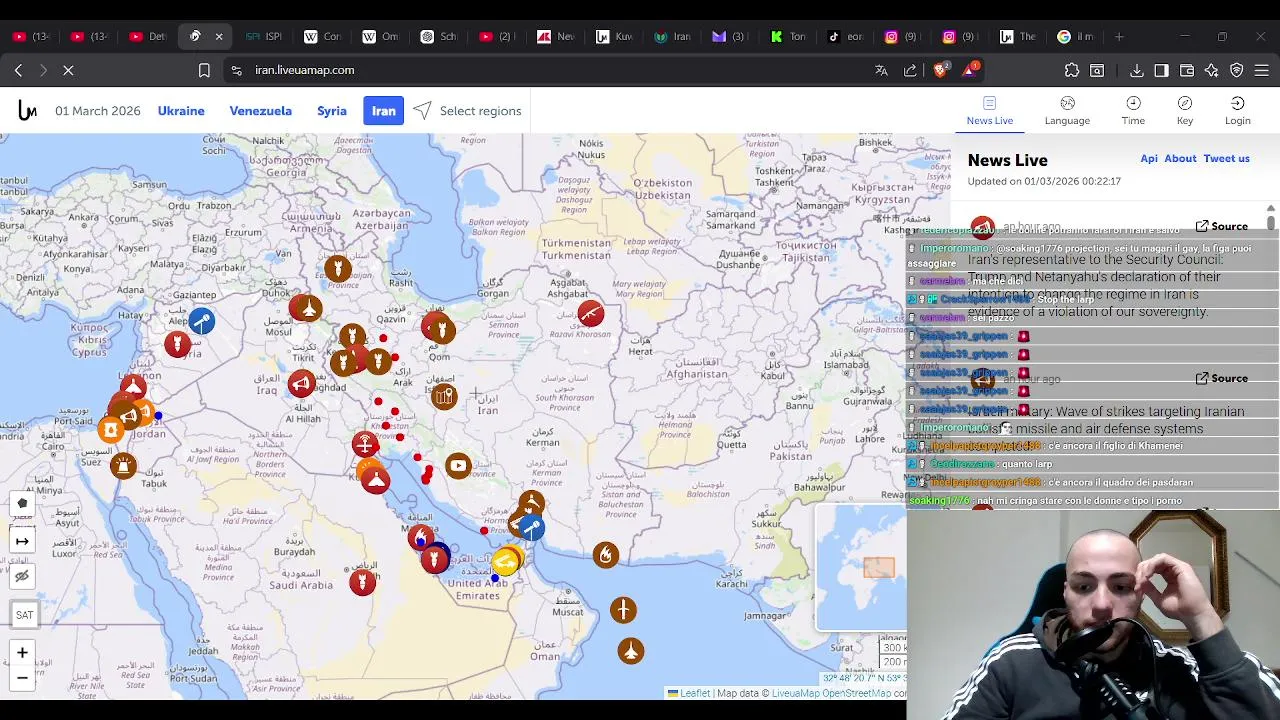1280x720 pixels.
Task: Click the brown map marker near Isfahan
Action: [444, 397]
